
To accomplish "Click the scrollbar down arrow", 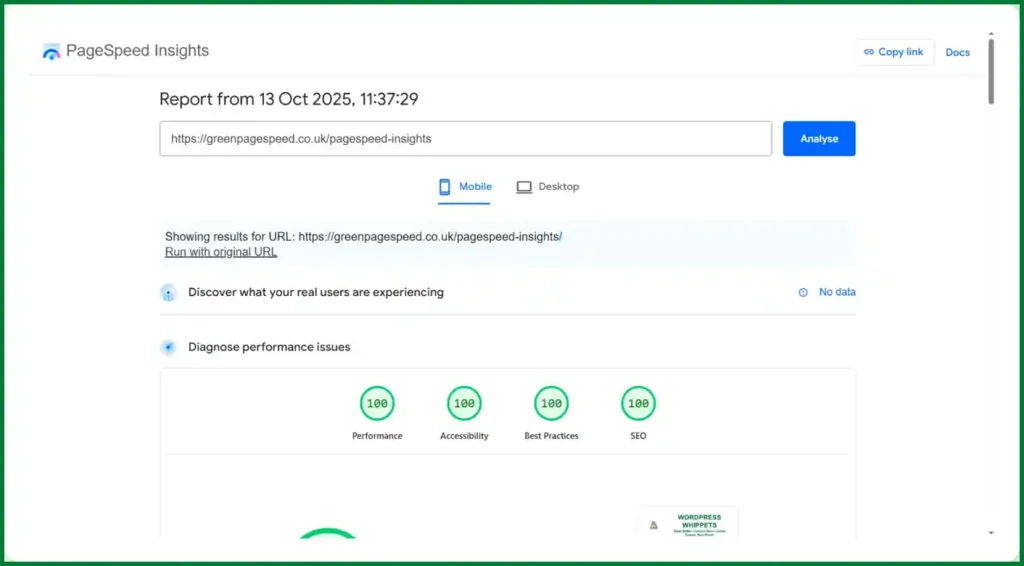I will coord(991,533).
